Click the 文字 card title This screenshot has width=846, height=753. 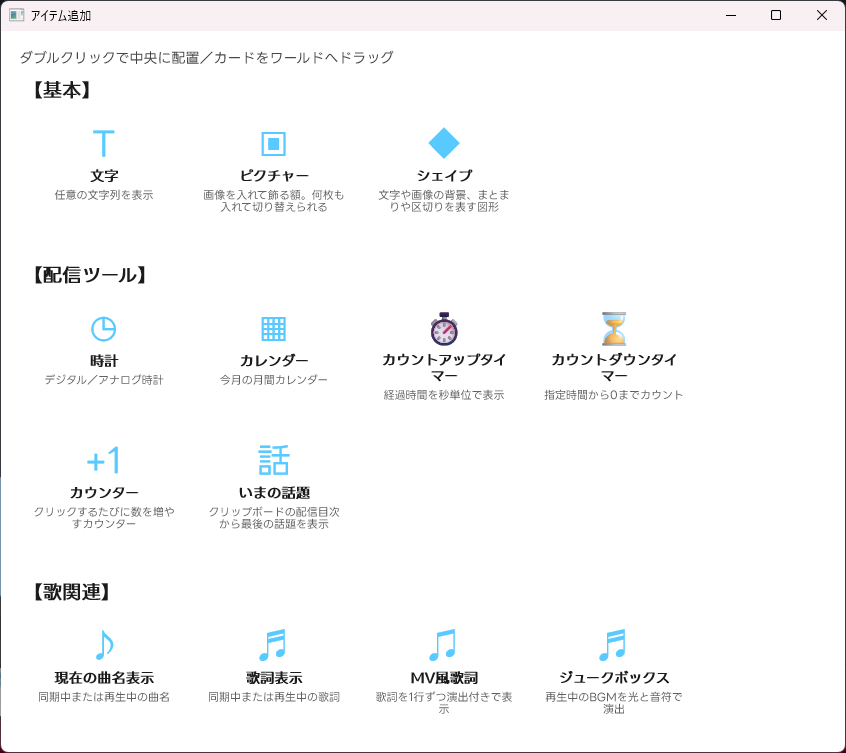[x=104, y=176]
